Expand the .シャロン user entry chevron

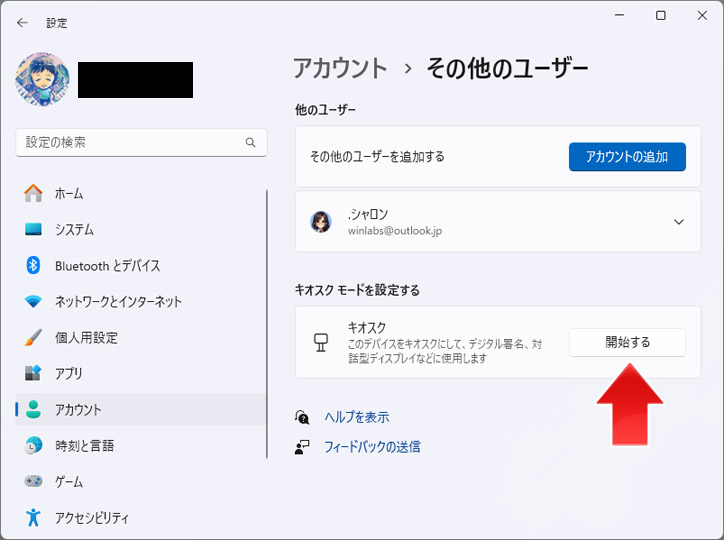(x=678, y=222)
